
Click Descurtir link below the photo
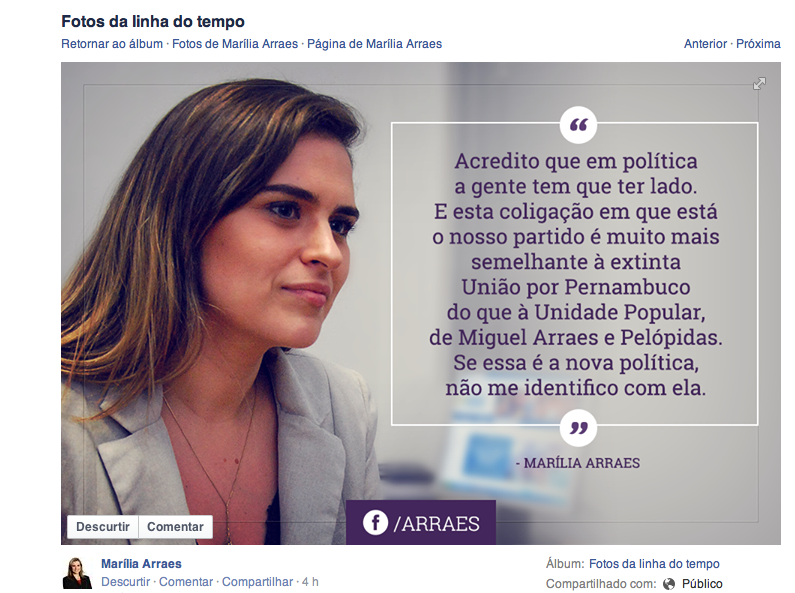[x=126, y=582]
